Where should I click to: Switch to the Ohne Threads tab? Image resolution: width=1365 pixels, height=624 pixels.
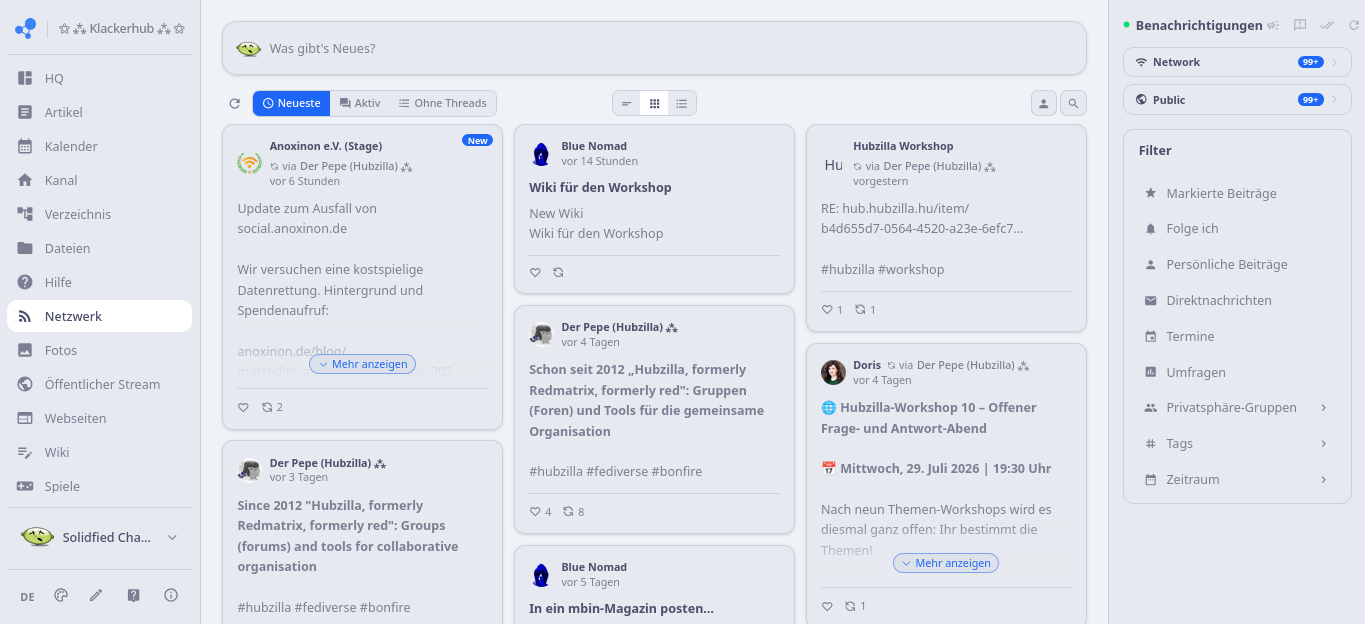pos(442,103)
